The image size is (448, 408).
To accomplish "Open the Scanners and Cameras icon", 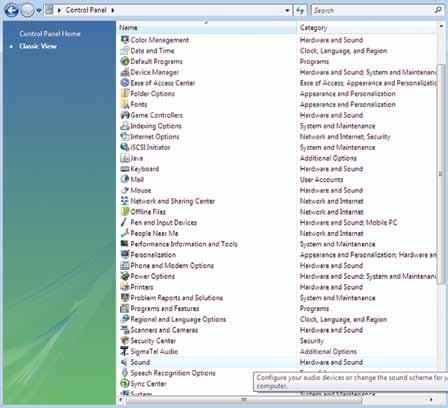I will coord(125,330).
